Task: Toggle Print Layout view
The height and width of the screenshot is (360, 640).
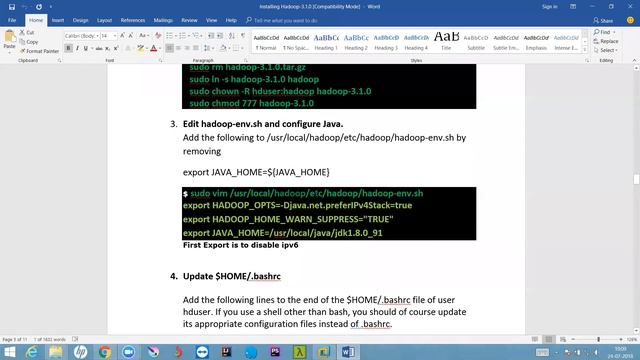Action: [x=549, y=339]
